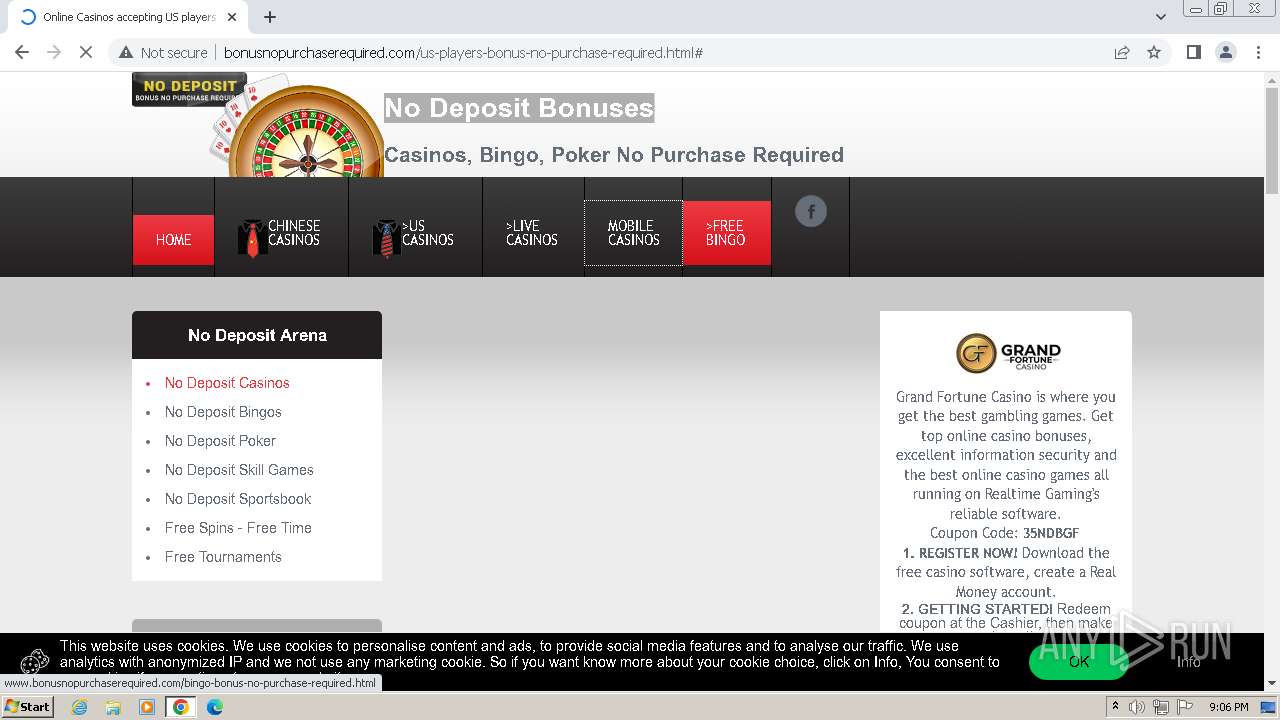Open the Mobile Casinos nav item
Image resolution: width=1280 pixels, height=720 pixels.
coord(634,233)
